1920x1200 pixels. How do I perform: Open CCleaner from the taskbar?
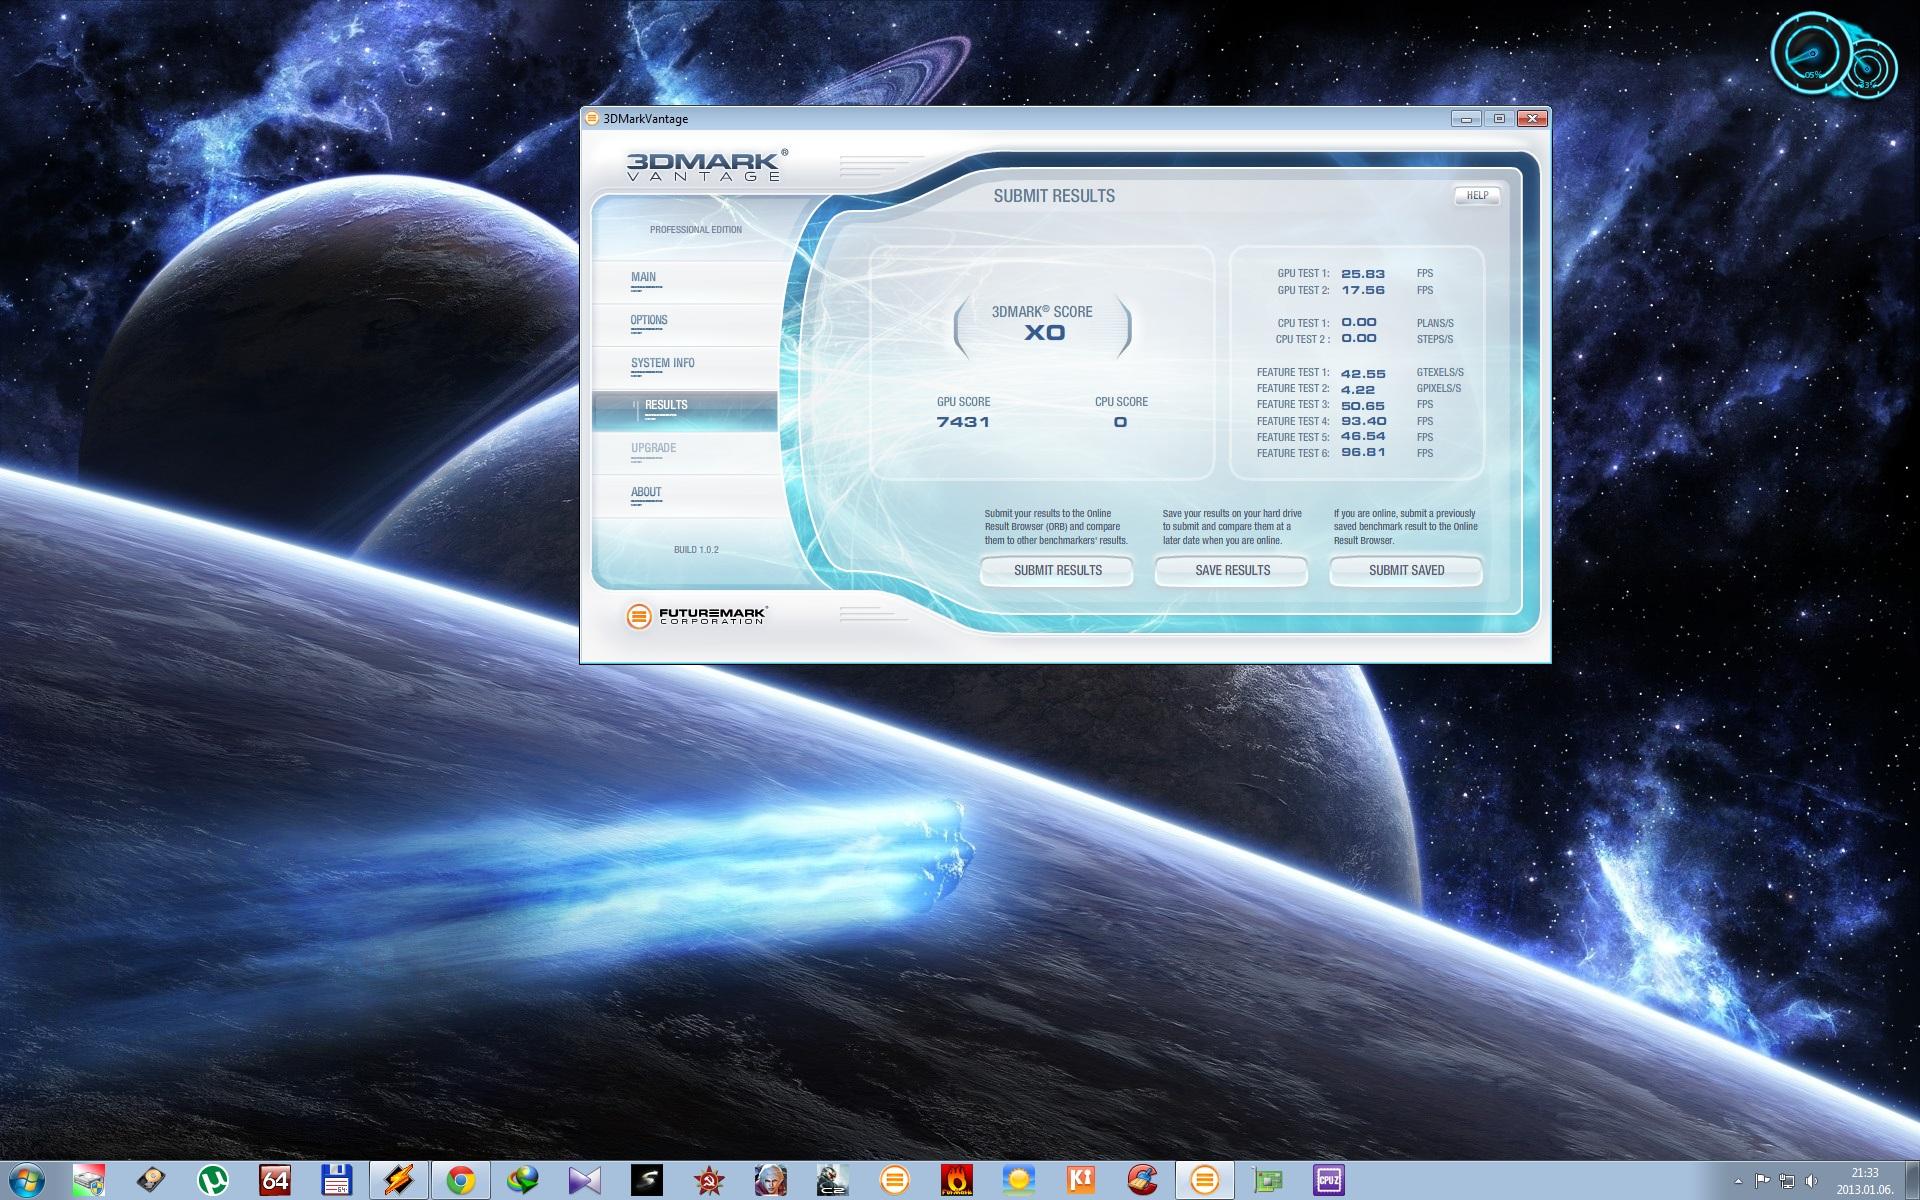click(x=1143, y=1181)
